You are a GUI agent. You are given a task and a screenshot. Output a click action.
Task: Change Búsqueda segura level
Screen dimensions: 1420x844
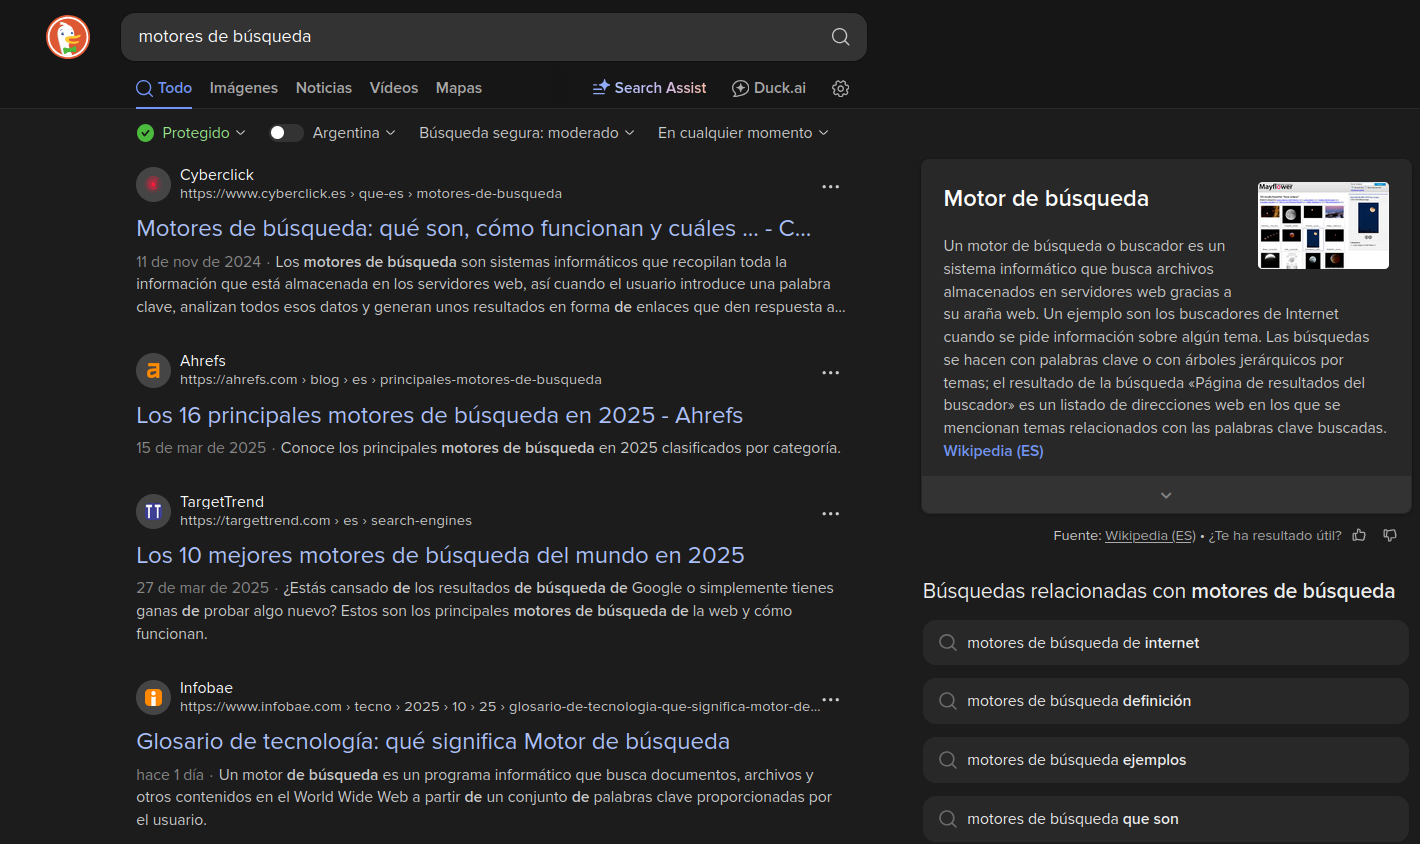(526, 132)
